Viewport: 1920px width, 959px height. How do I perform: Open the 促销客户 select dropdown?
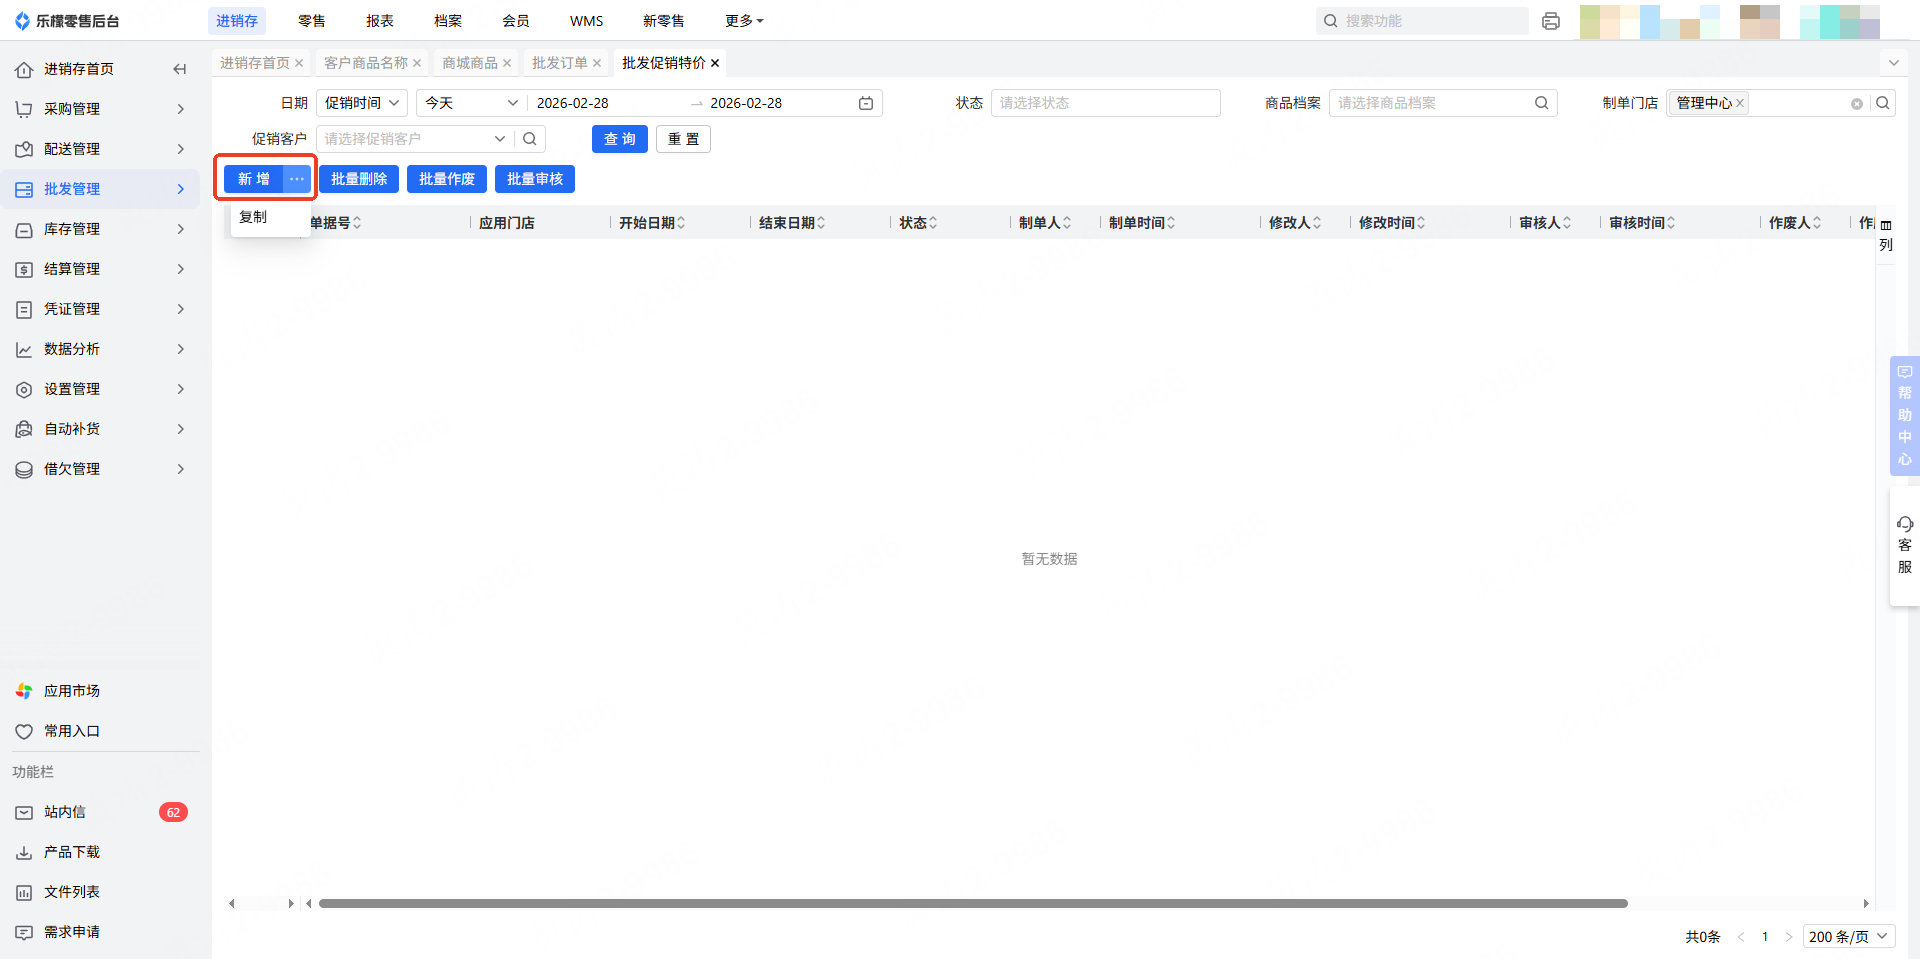[416, 139]
